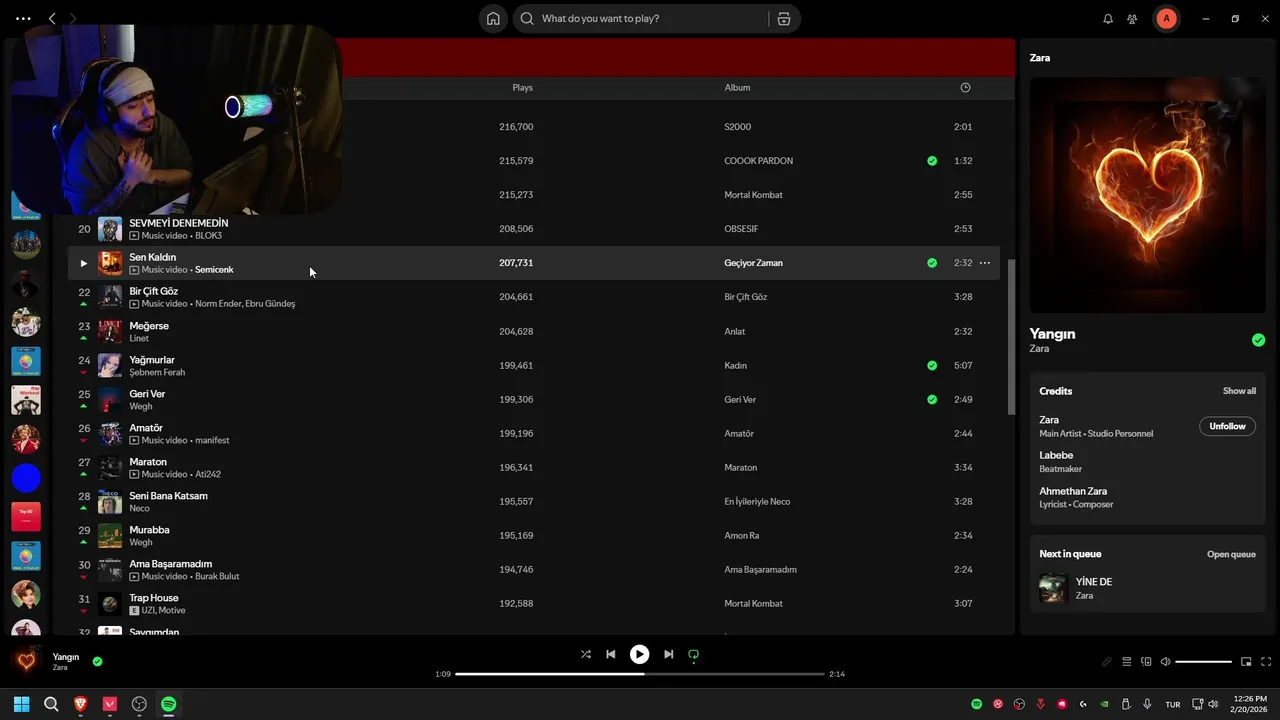Sort by Plays column header
The width and height of the screenshot is (1280, 720).
point(522,88)
